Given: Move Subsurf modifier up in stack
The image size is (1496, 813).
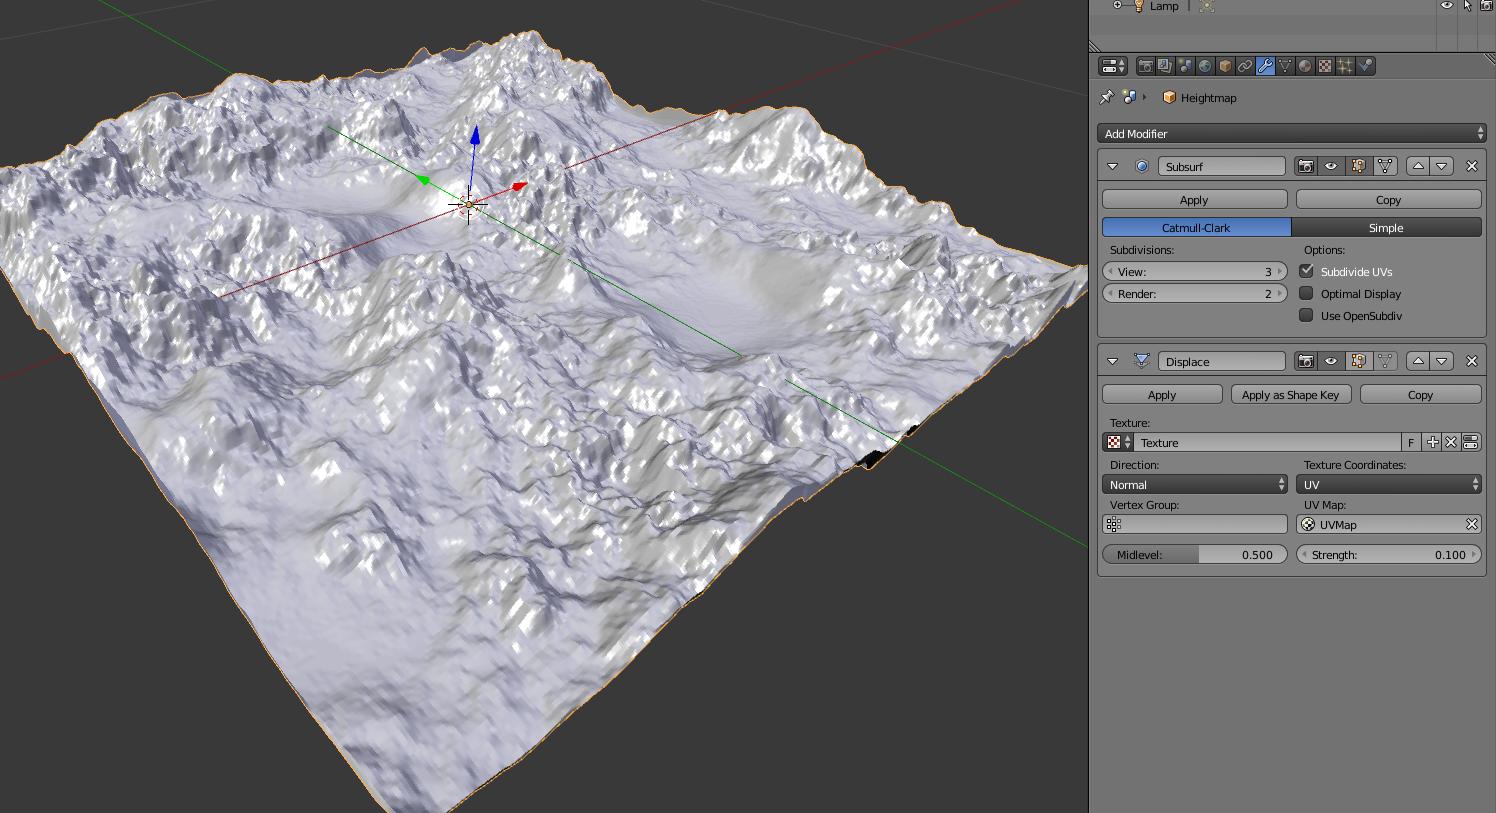Looking at the screenshot, I should 1418,166.
